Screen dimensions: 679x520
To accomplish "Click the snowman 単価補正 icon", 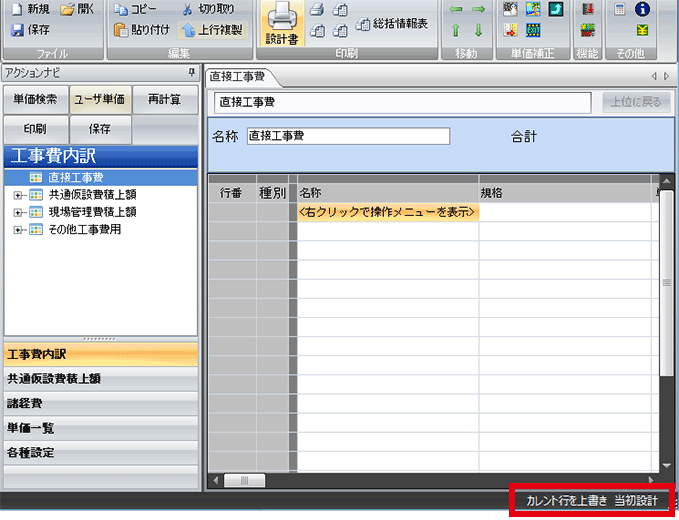I will tap(511, 9).
